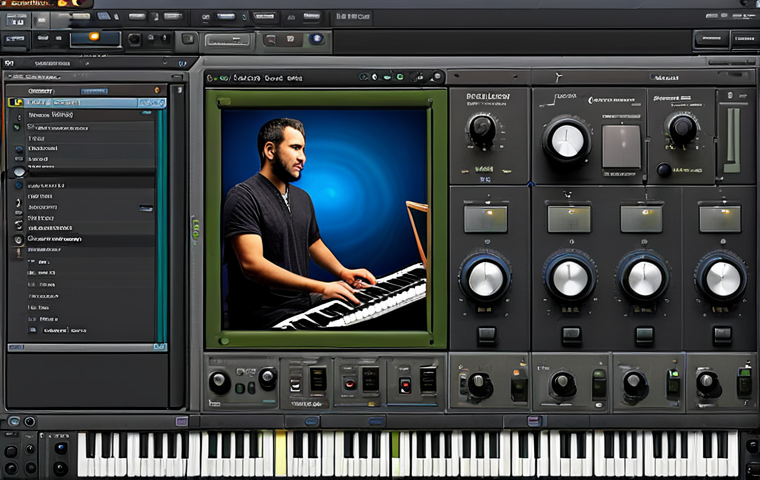The height and width of the screenshot is (480, 760).
Task: Click the second LED display button in middle row
Action: (569, 219)
